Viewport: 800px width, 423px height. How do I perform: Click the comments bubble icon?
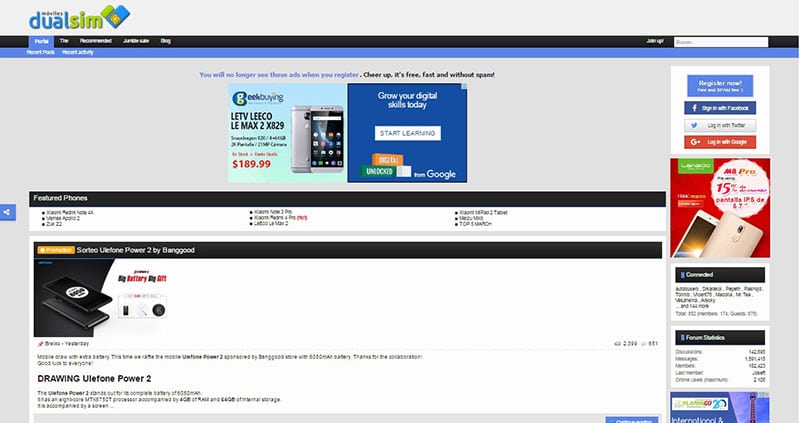(643, 344)
